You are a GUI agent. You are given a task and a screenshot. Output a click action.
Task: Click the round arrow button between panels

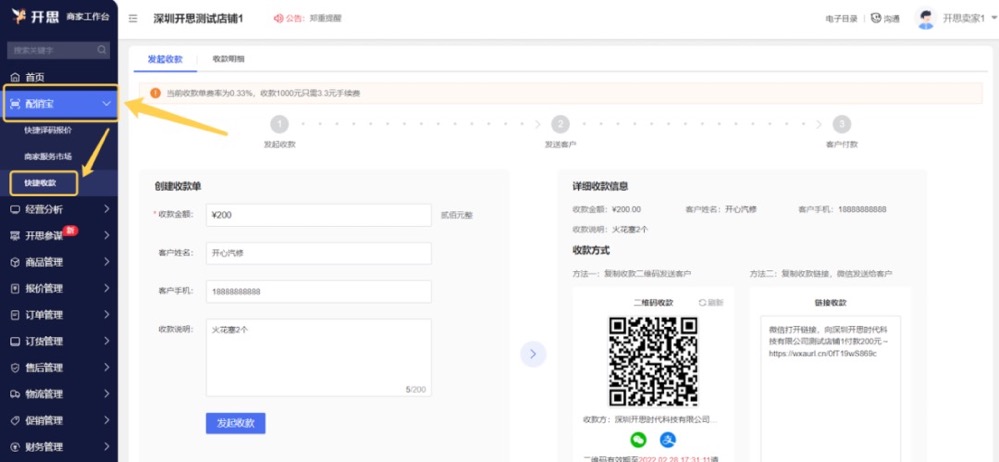click(x=533, y=354)
